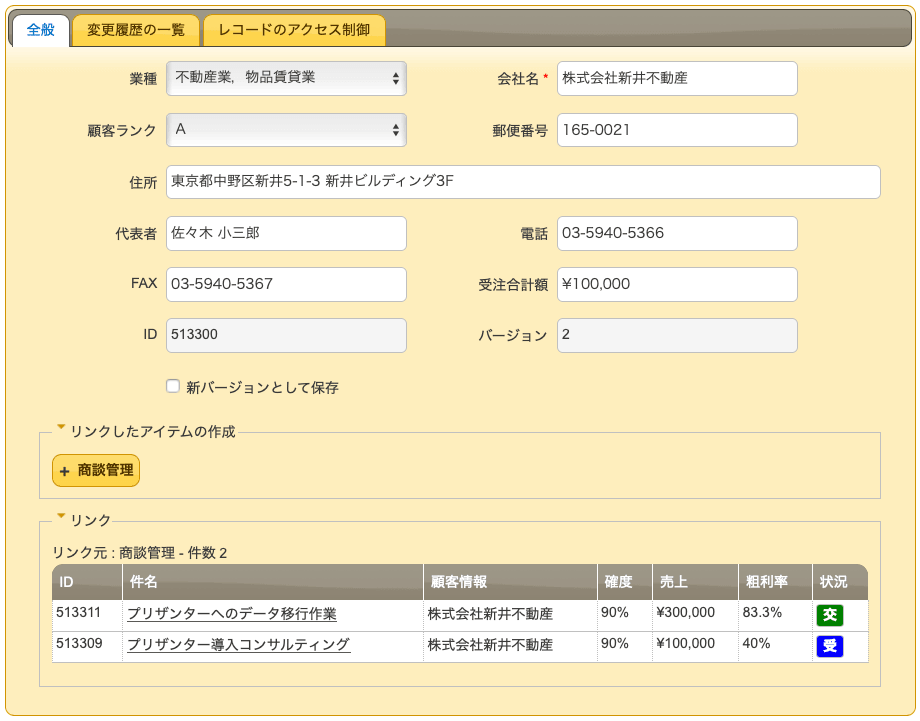Click the 83.3% margin cell
This screenshot has height=721, width=920.
[x=776, y=615]
